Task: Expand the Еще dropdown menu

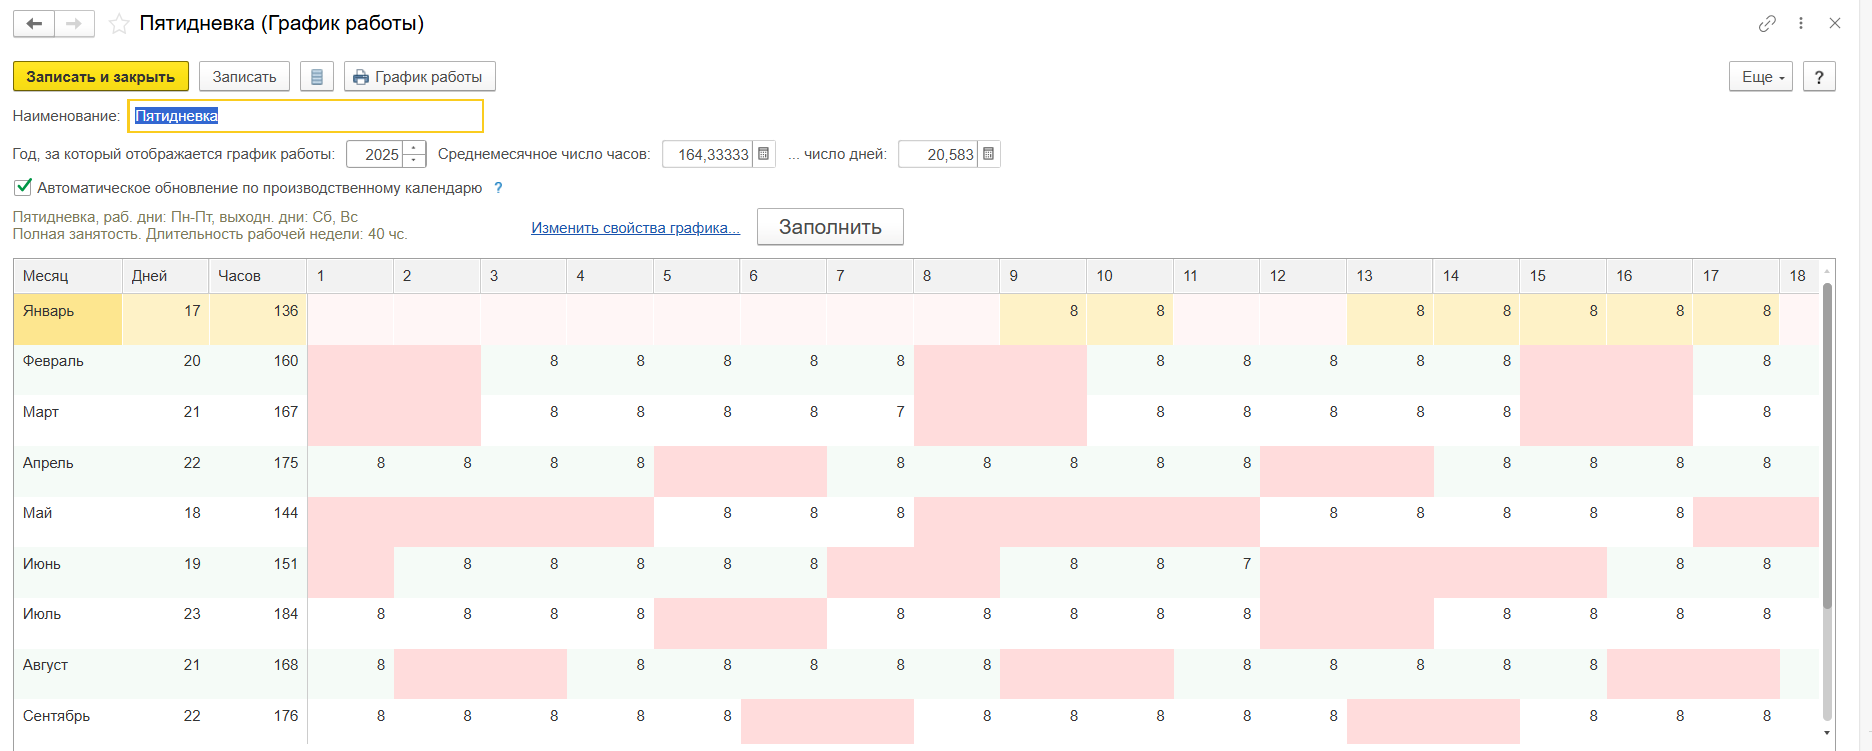Action: pos(1760,77)
